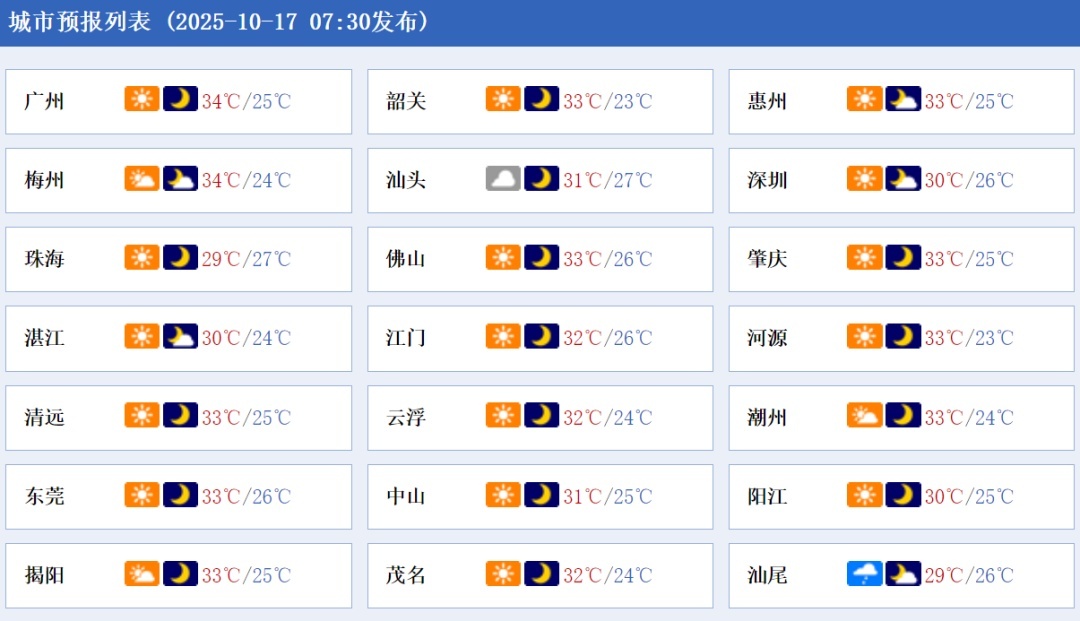Click the partly cloudy day icon for 潮州

point(864,416)
